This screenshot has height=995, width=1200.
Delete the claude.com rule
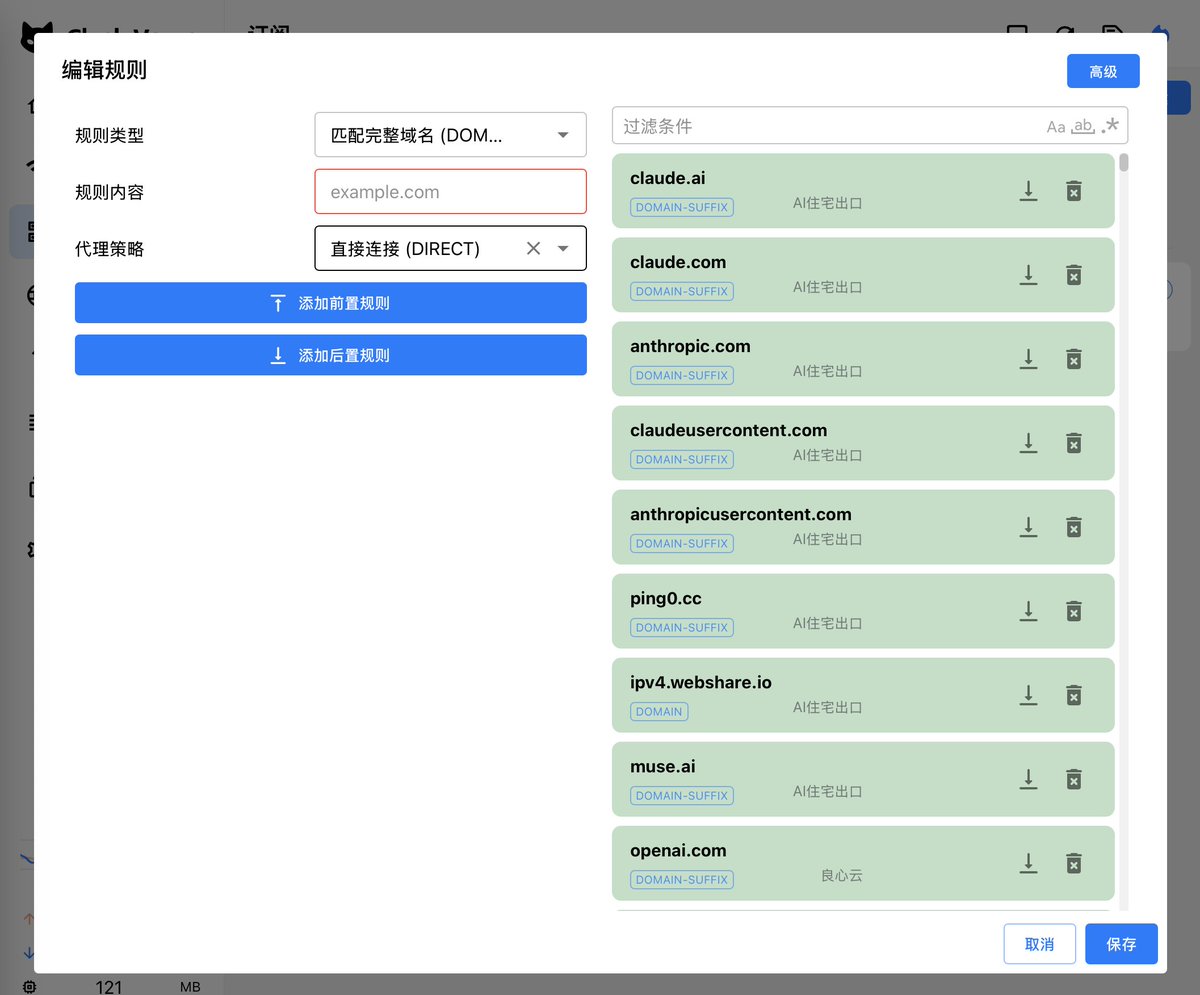[x=1073, y=275]
